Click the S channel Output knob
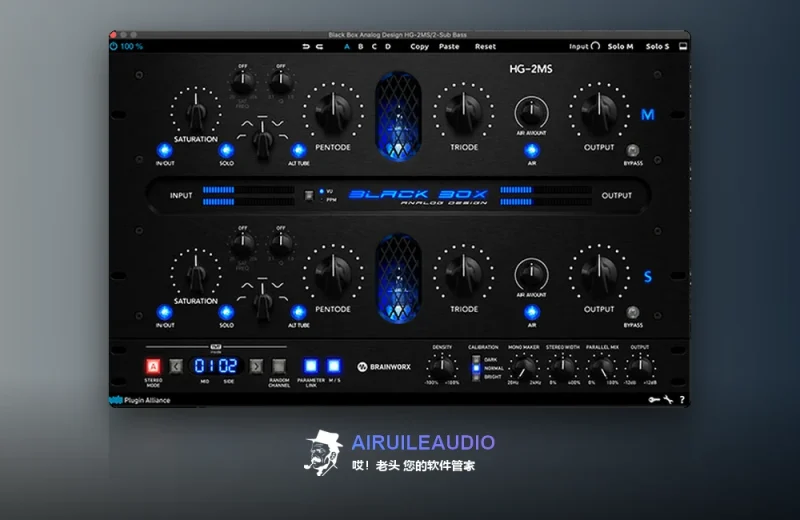 [x=599, y=273]
